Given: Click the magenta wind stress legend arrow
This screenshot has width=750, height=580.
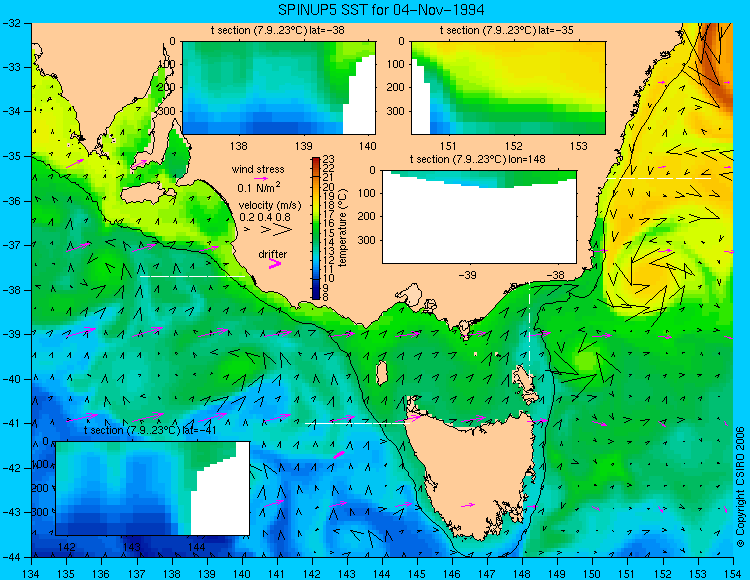Looking at the screenshot, I should click(261, 178).
